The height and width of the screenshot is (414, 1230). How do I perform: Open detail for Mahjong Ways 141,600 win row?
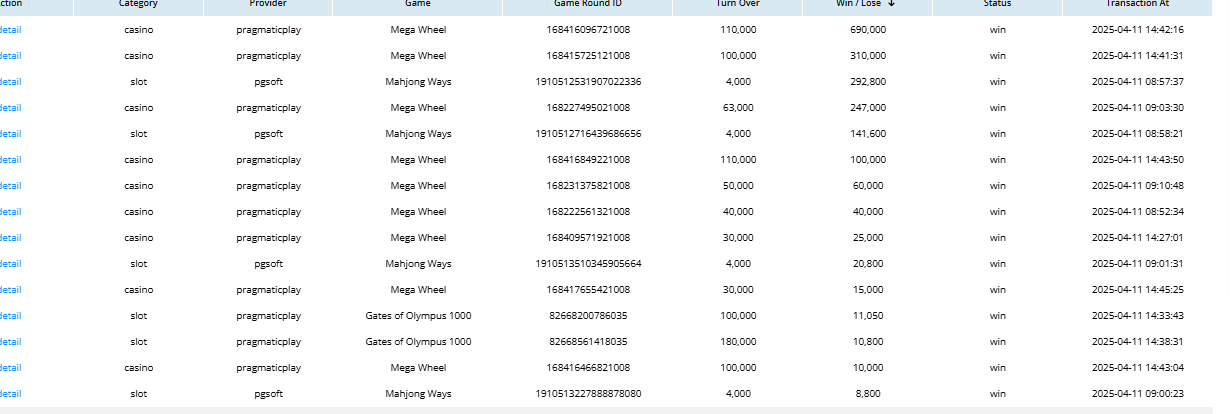(x=10, y=134)
